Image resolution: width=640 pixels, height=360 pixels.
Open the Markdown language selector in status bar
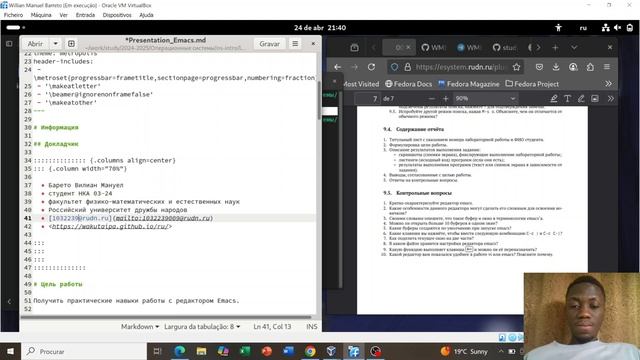click(x=140, y=327)
